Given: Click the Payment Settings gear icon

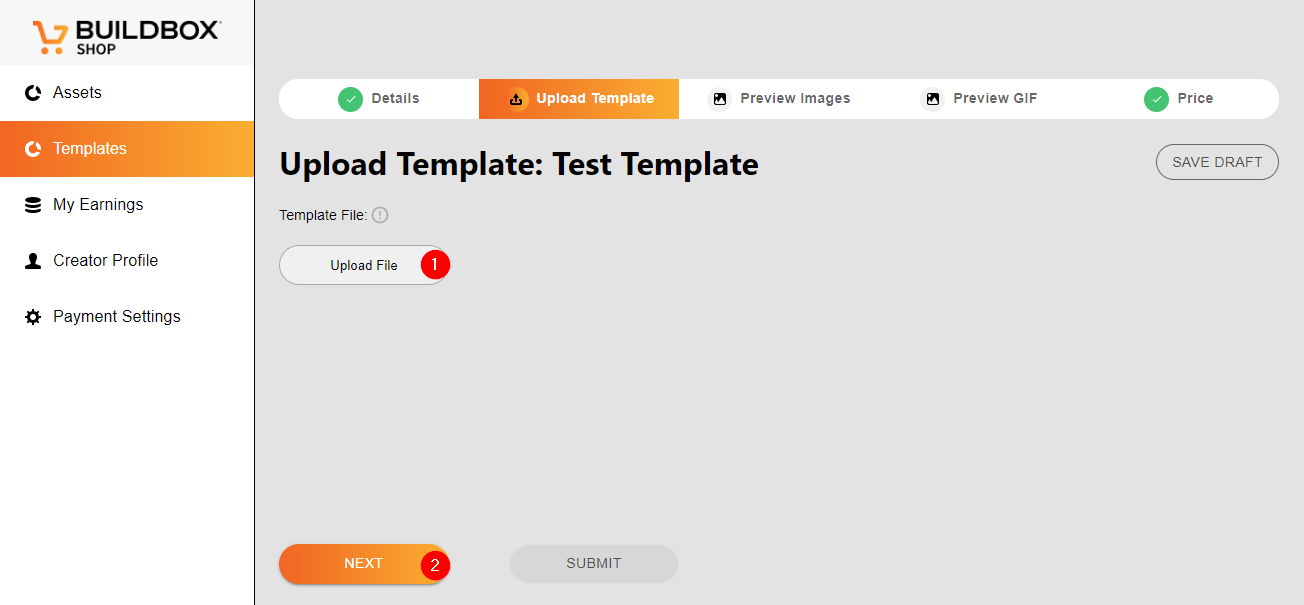Looking at the screenshot, I should 33,317.
